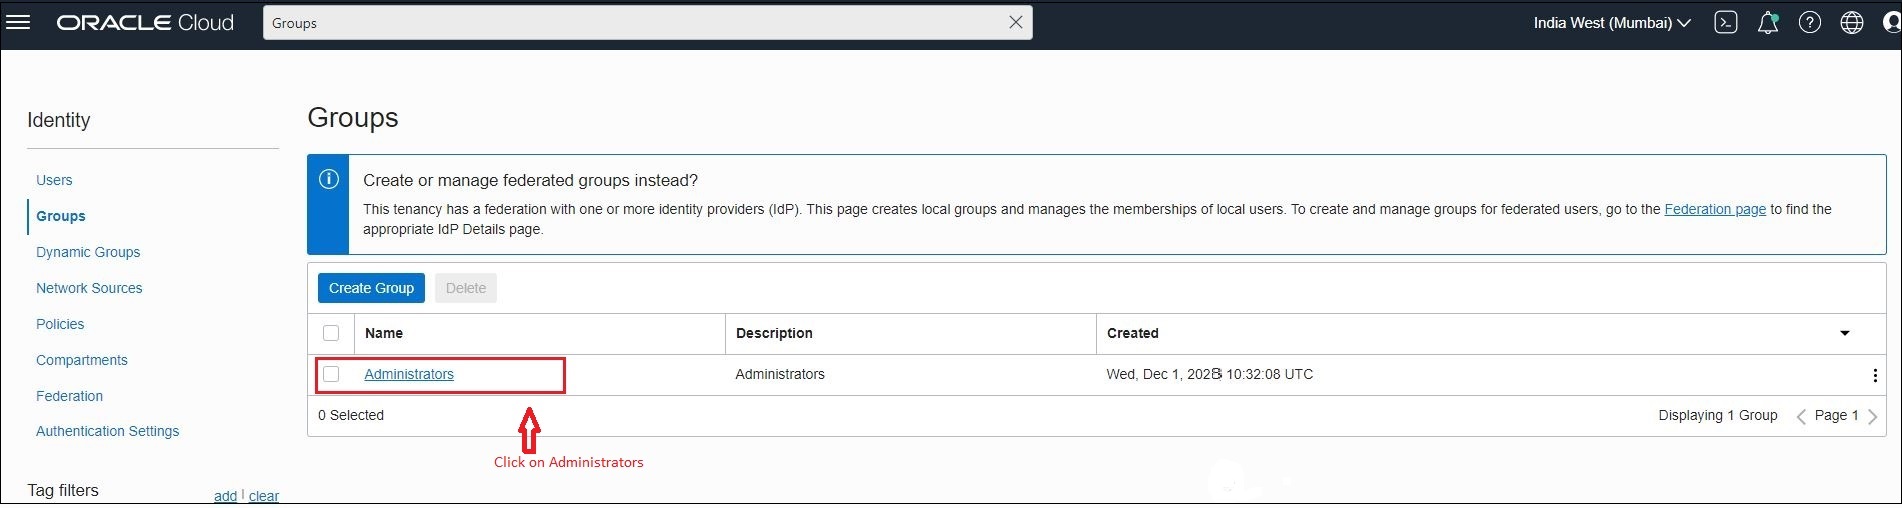Toggle sort order on Created column
The image size is (1902, 508).
pyautogui.click(x=1845, y=333)
